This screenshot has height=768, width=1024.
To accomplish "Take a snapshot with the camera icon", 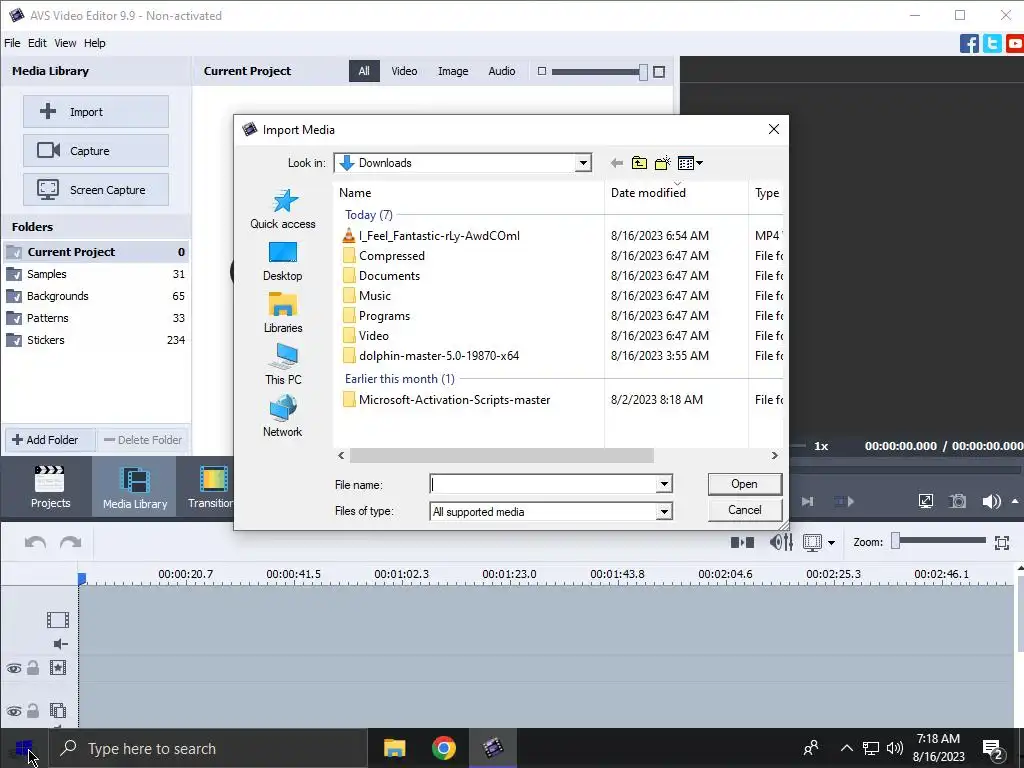I will click(x=958, y=501).
